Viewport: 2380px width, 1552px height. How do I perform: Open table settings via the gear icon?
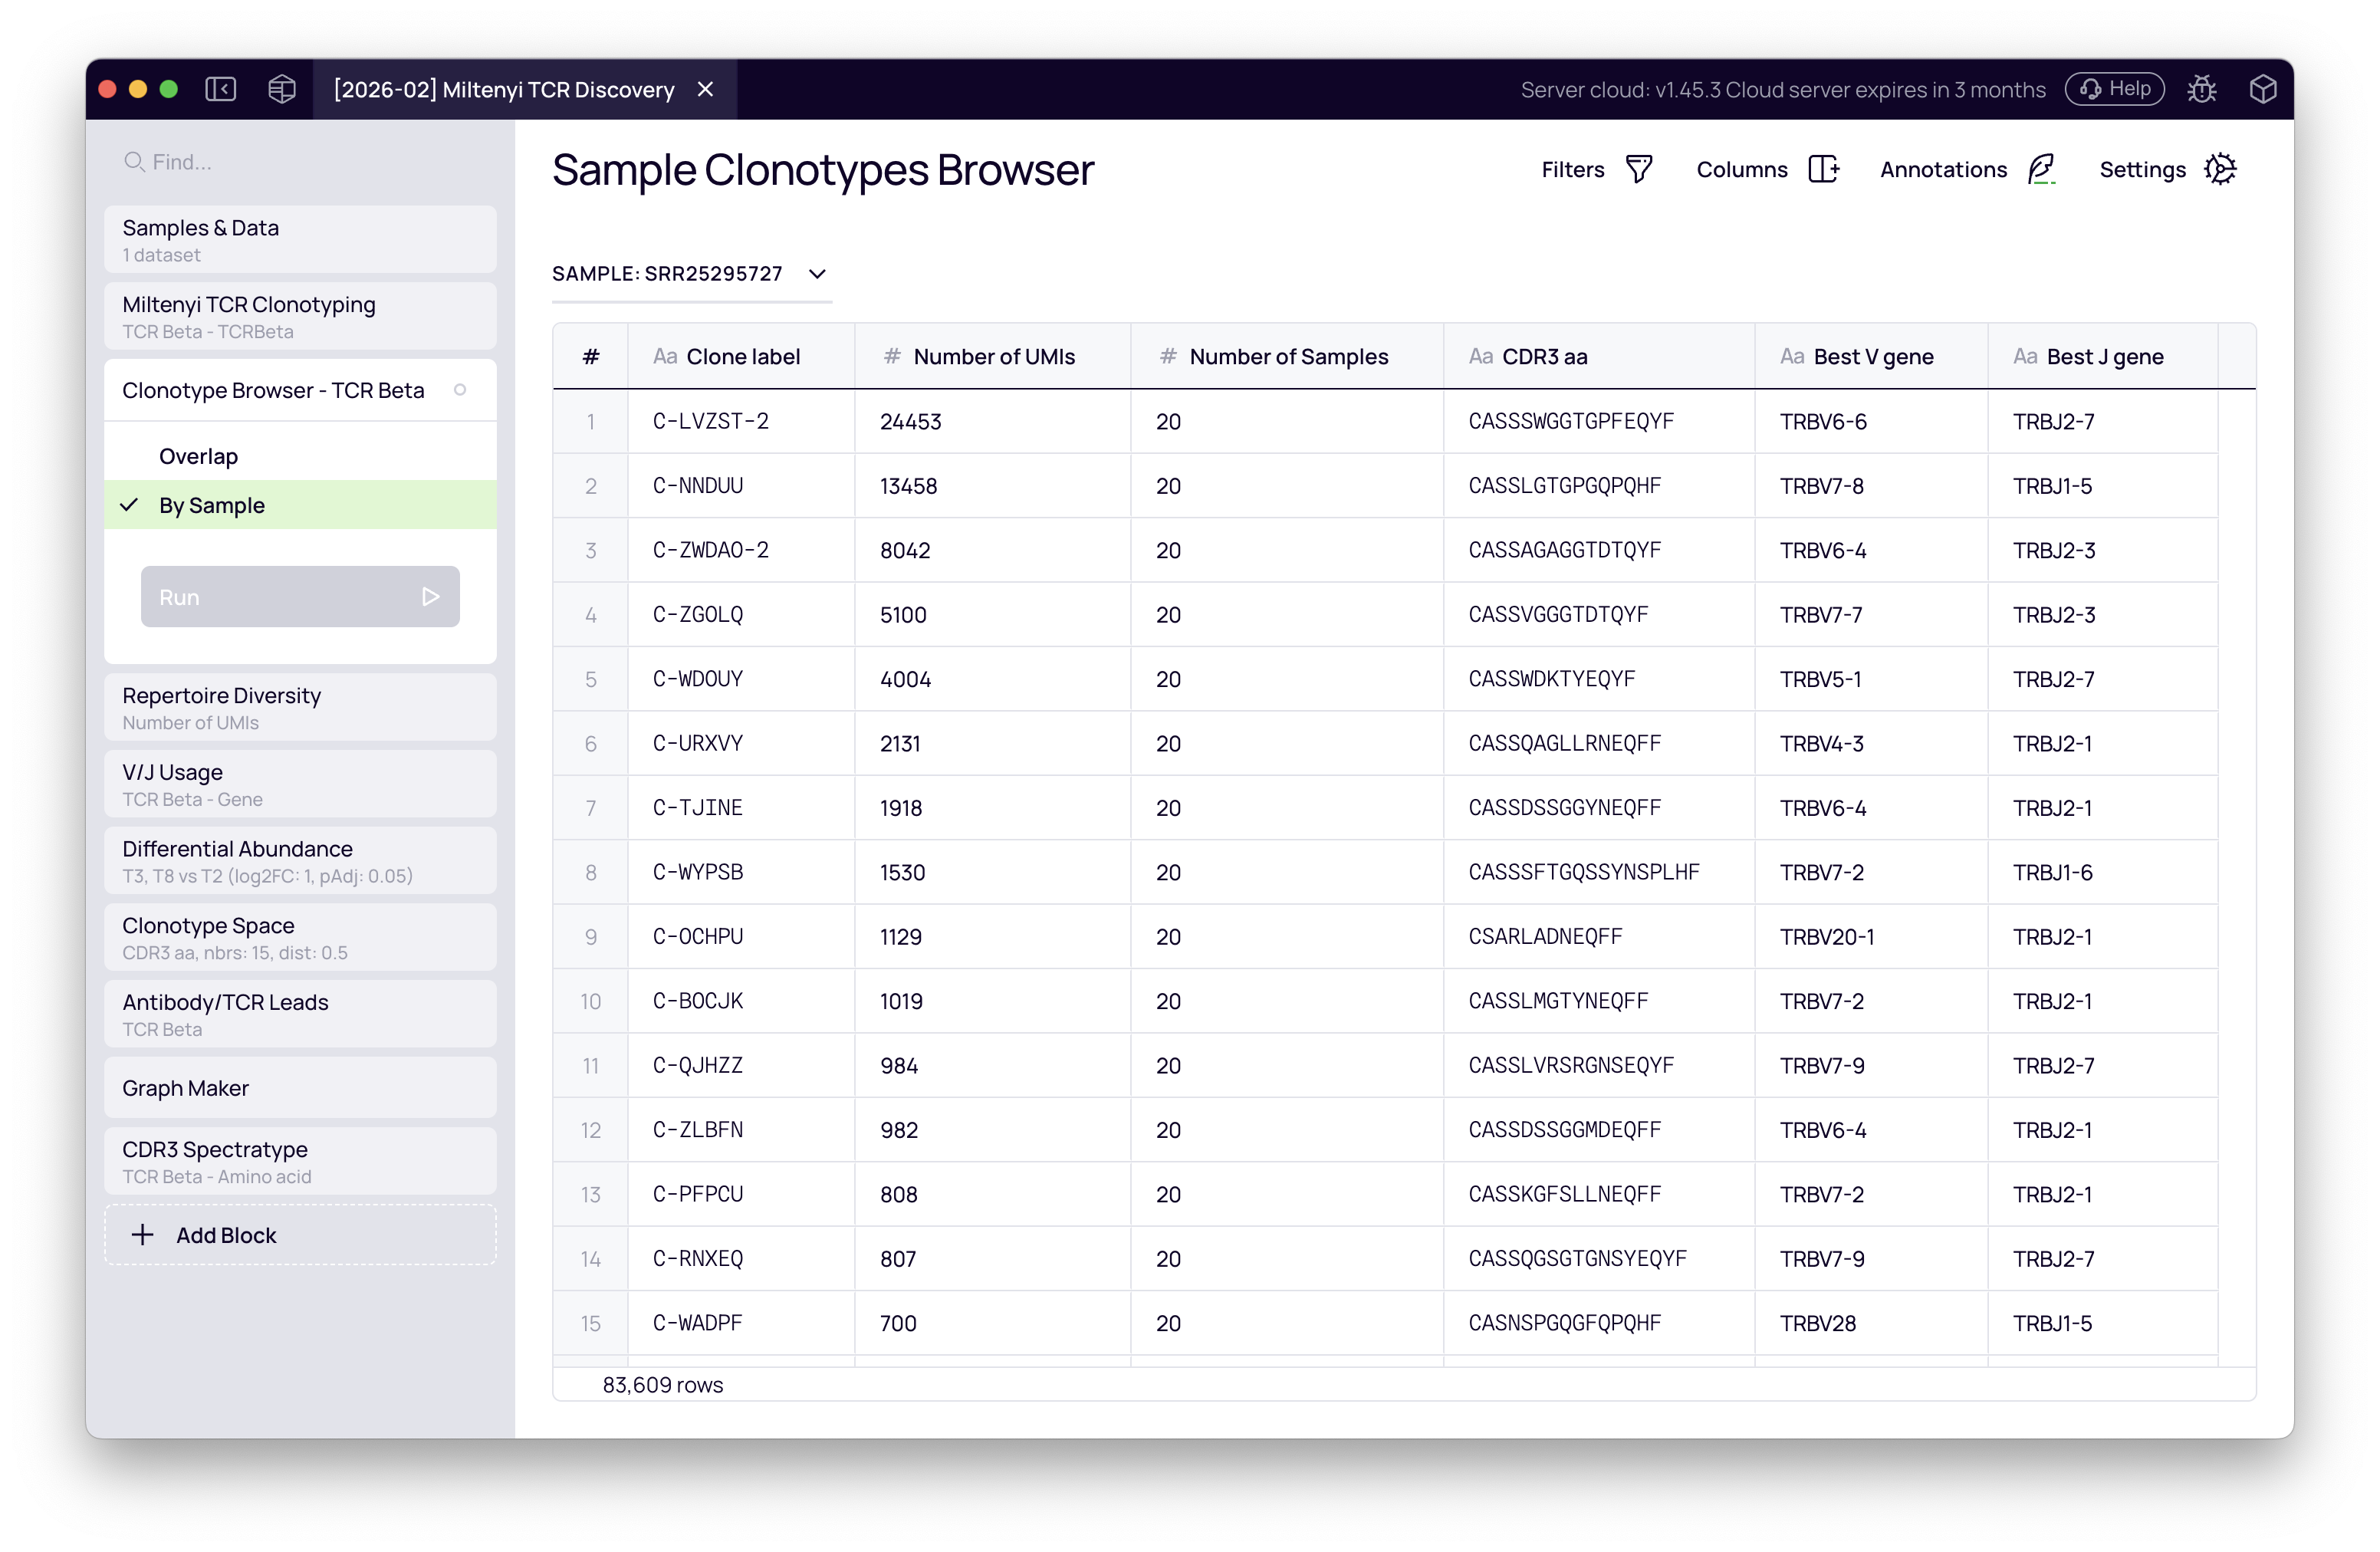2222,169
